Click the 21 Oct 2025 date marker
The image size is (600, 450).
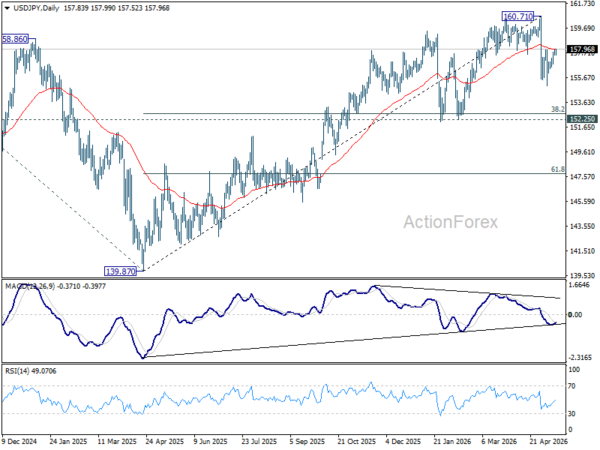(357, 442)
